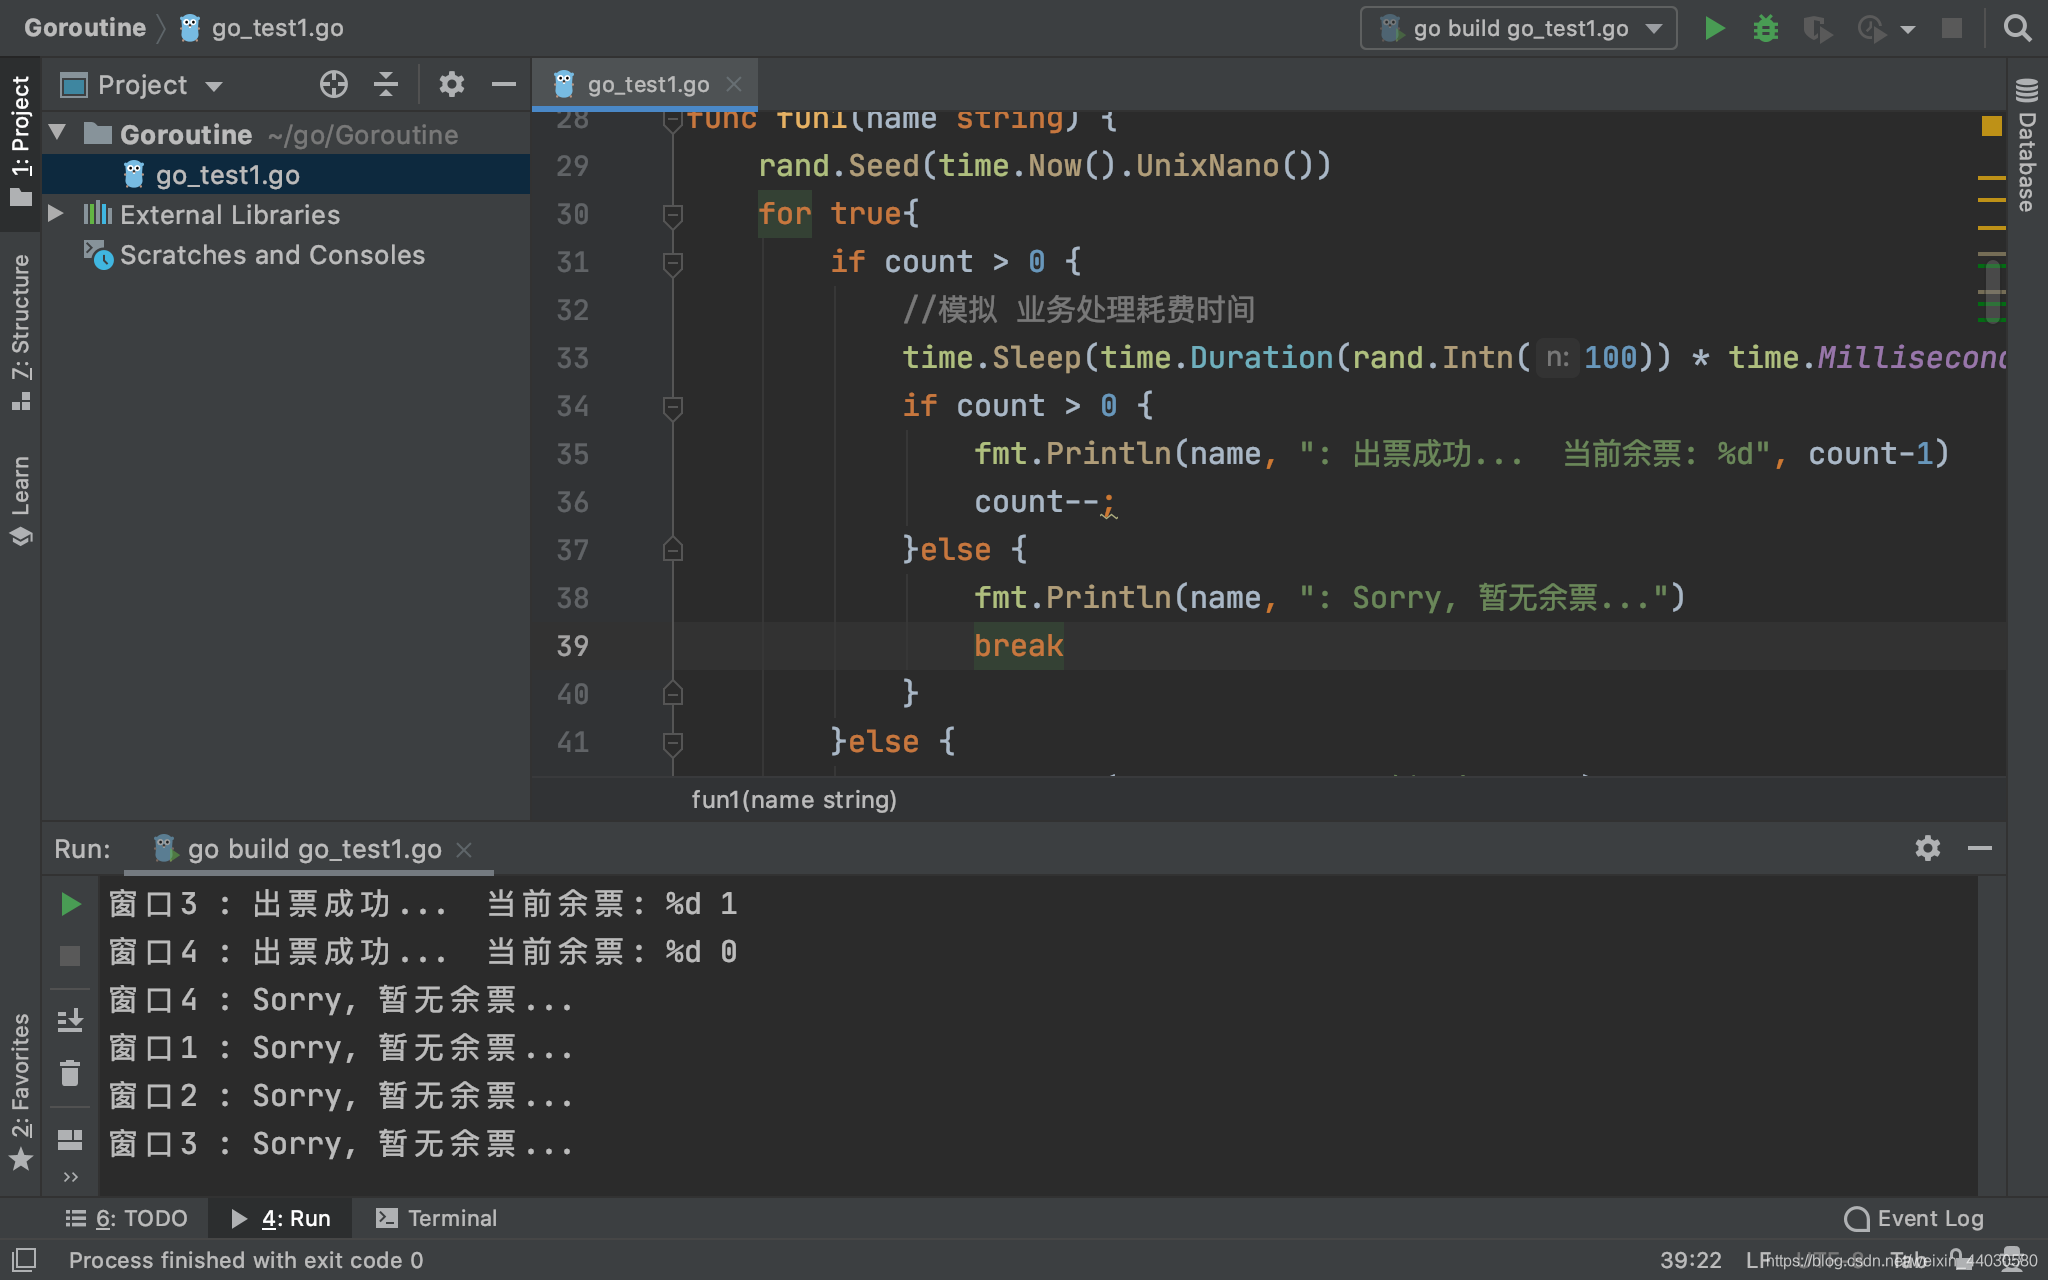Viewport: 2048px width, 1280px height.
Task: Place cursor on break statement line 39
Action: pos(1018,646)
